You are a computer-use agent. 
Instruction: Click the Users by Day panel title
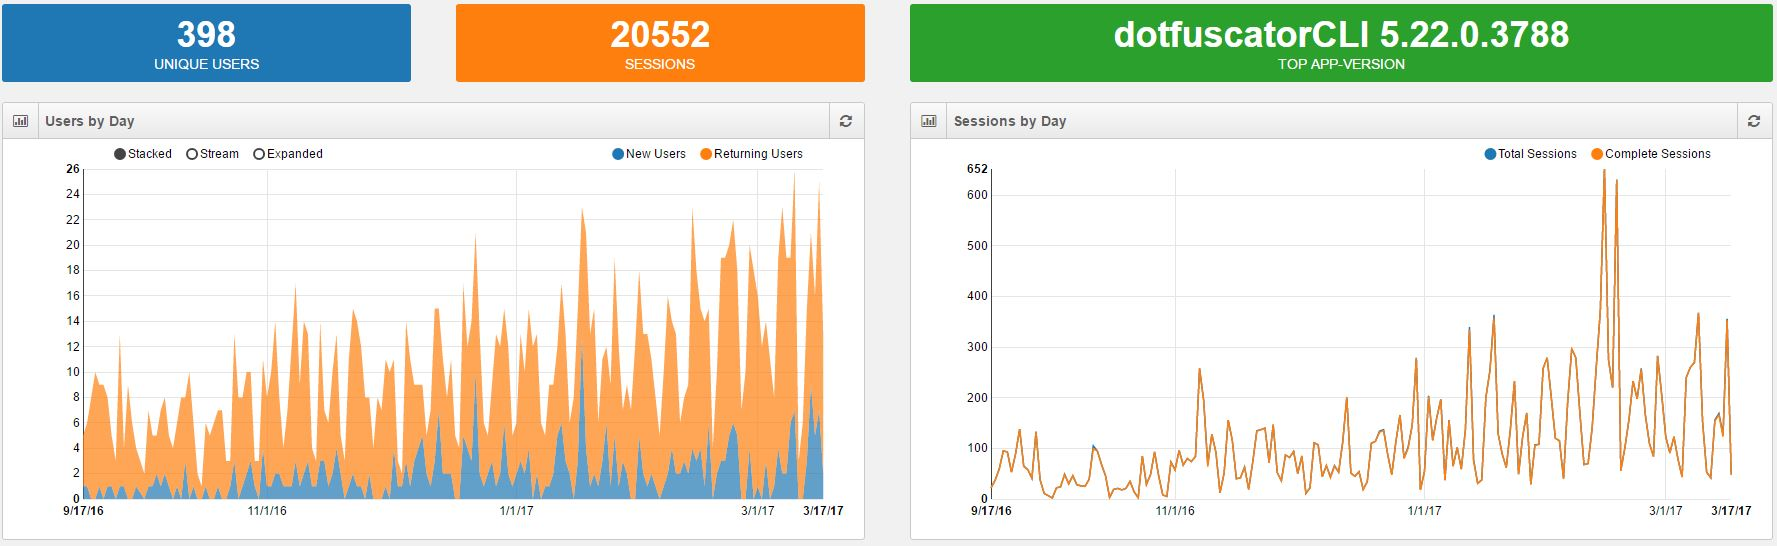pos(90,121)
